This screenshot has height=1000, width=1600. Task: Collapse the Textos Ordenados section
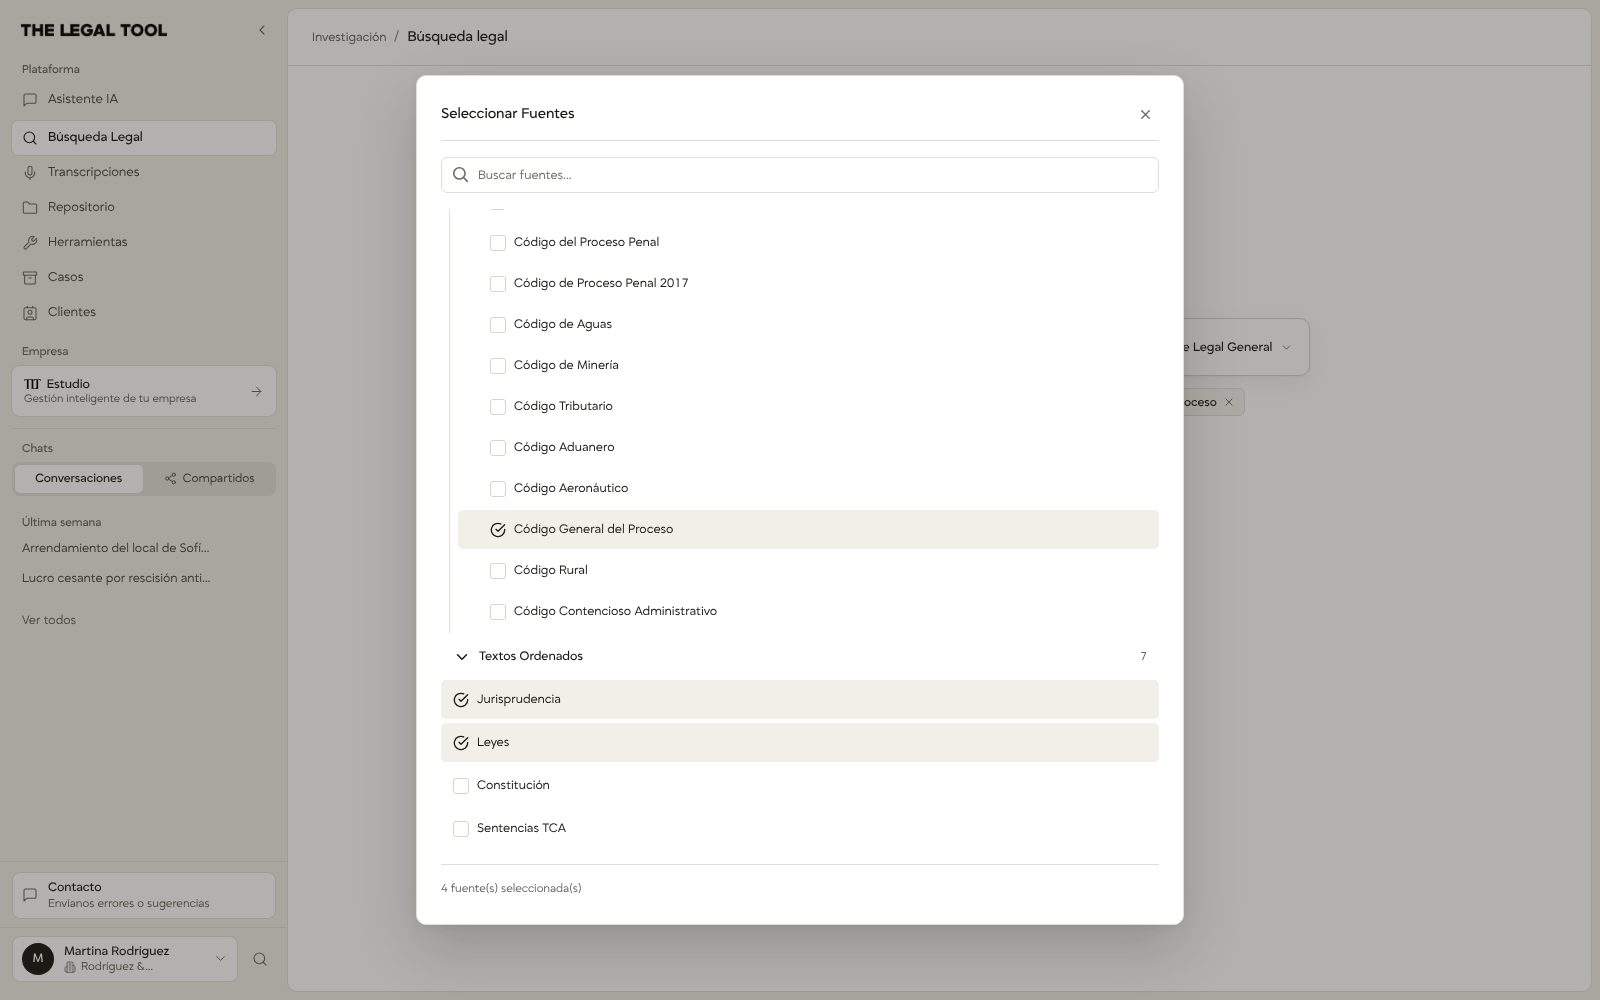[x=461, y=657]
